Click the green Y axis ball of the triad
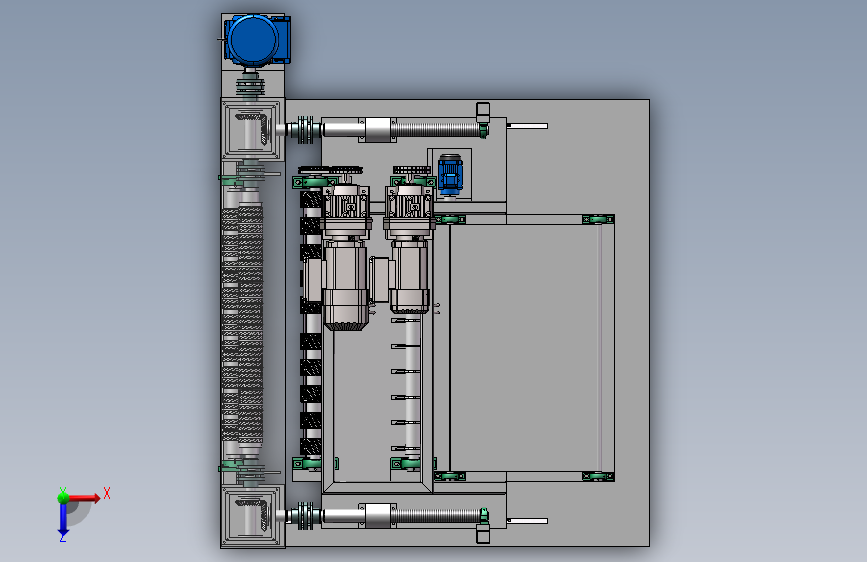867x562 pixels. pyautogui.click(x=63, y=497)
